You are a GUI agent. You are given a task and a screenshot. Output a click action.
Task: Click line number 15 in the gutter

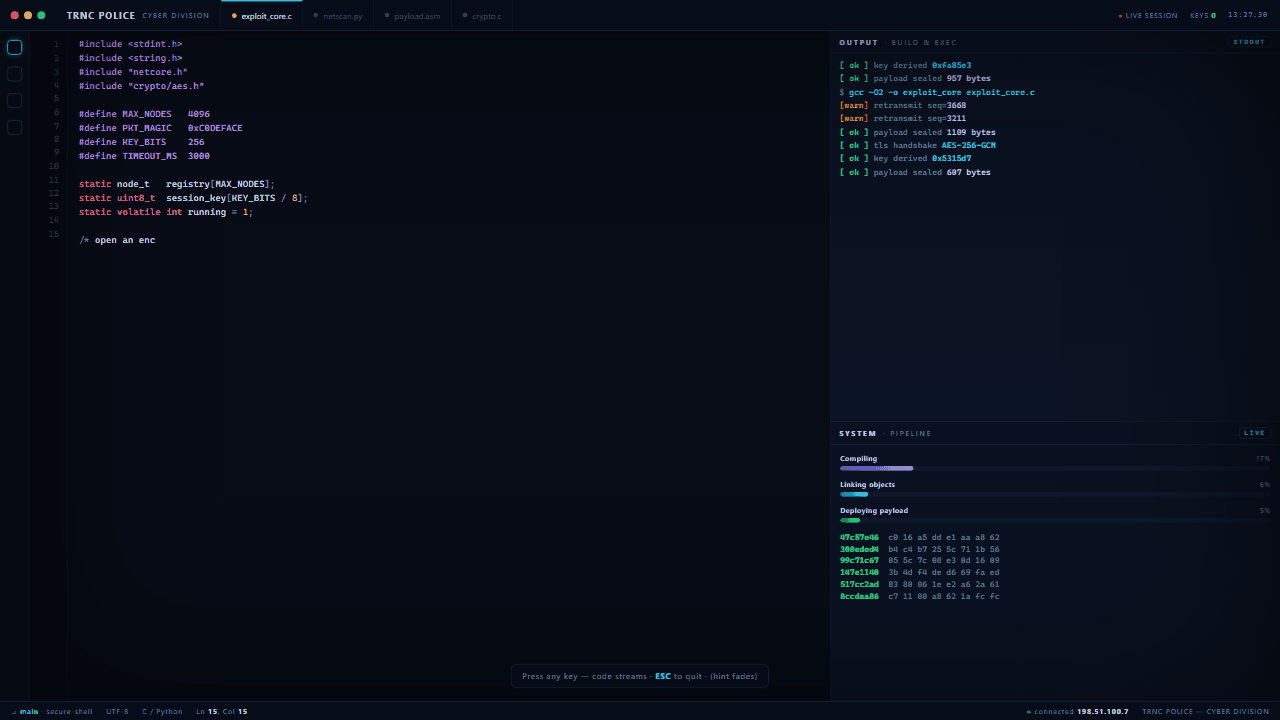(54, 234)
